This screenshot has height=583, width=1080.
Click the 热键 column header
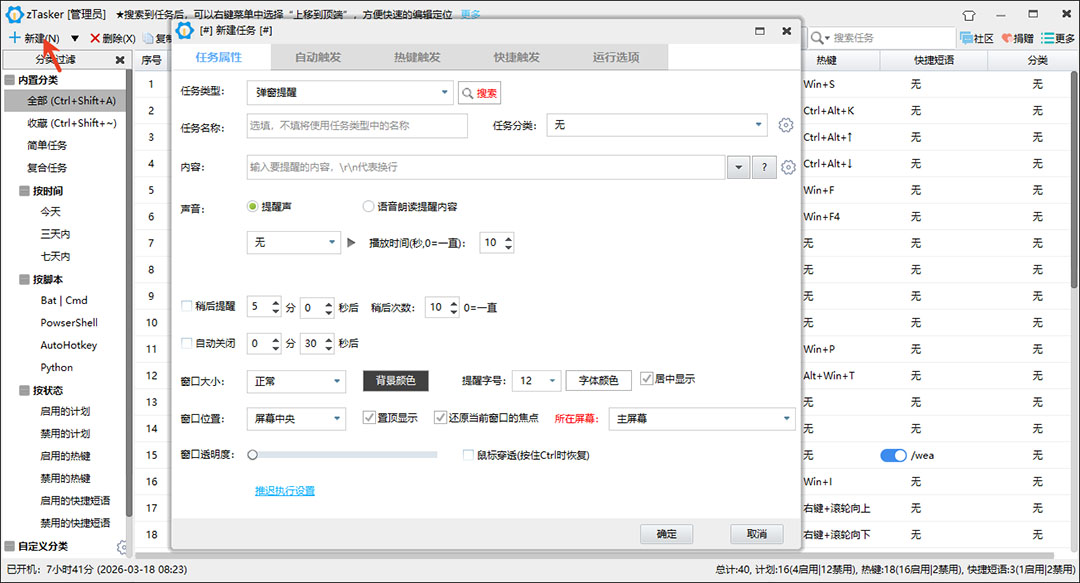(x=827, y=61)
